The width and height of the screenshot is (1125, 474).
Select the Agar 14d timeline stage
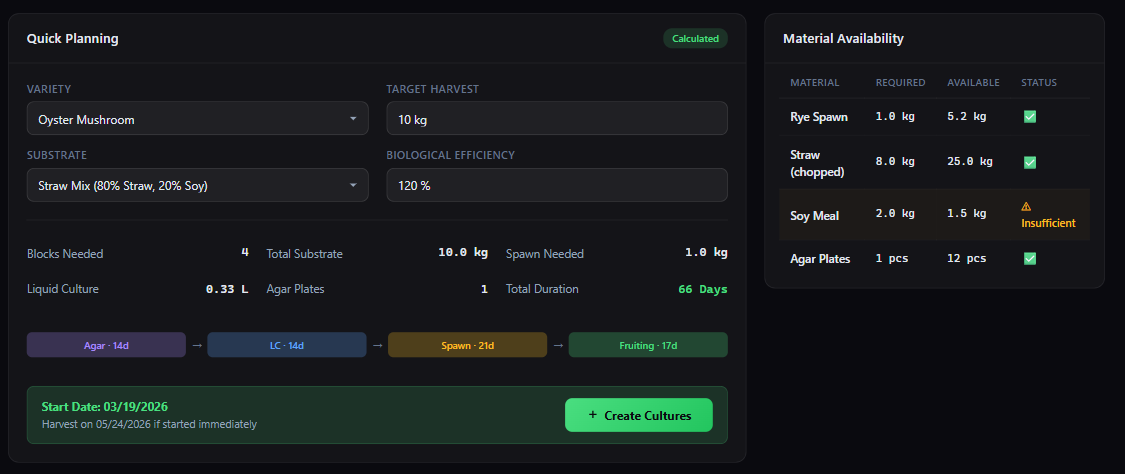point(106,345)
